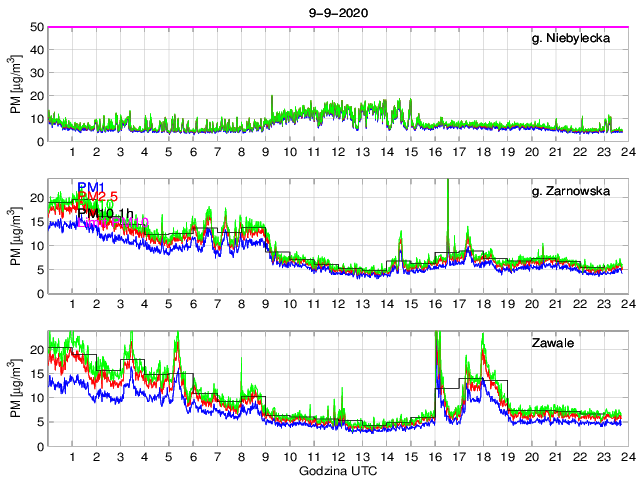This screenshot has height=480, width=640.
Task: Click the middle panel's PM y-axis label
Action: (15, 236)
